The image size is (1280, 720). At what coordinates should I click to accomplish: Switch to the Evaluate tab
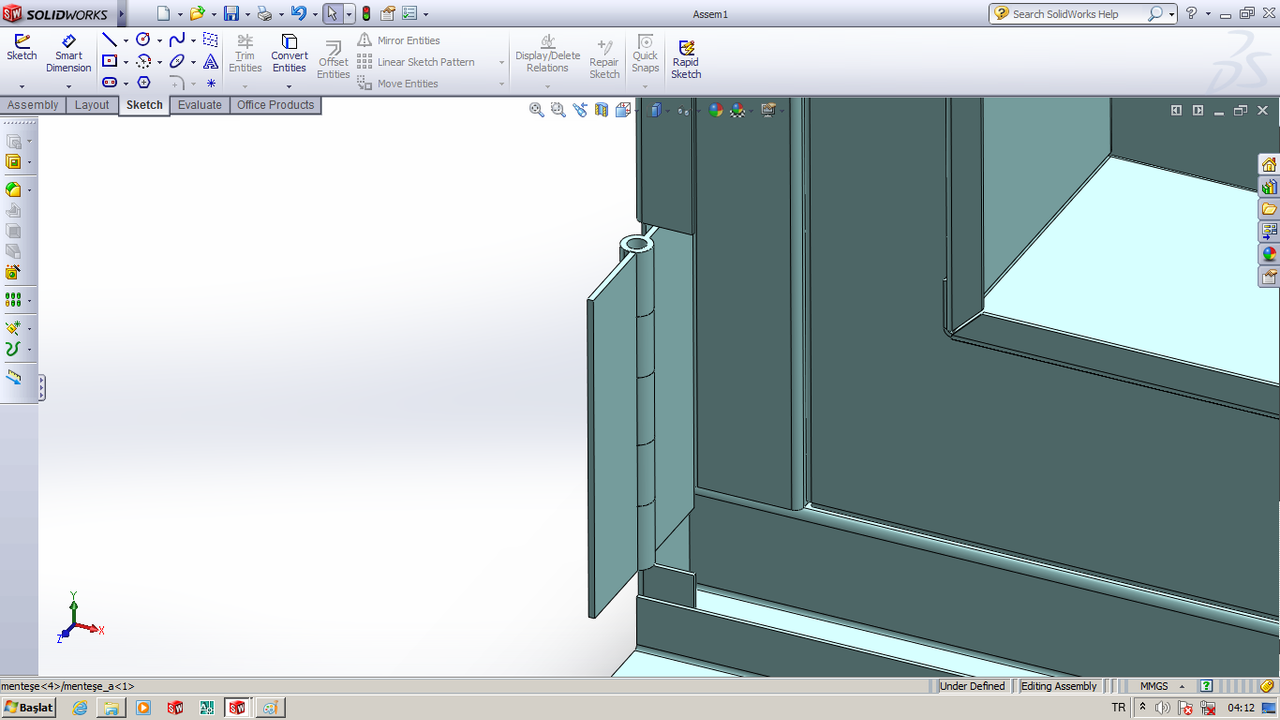200,105
